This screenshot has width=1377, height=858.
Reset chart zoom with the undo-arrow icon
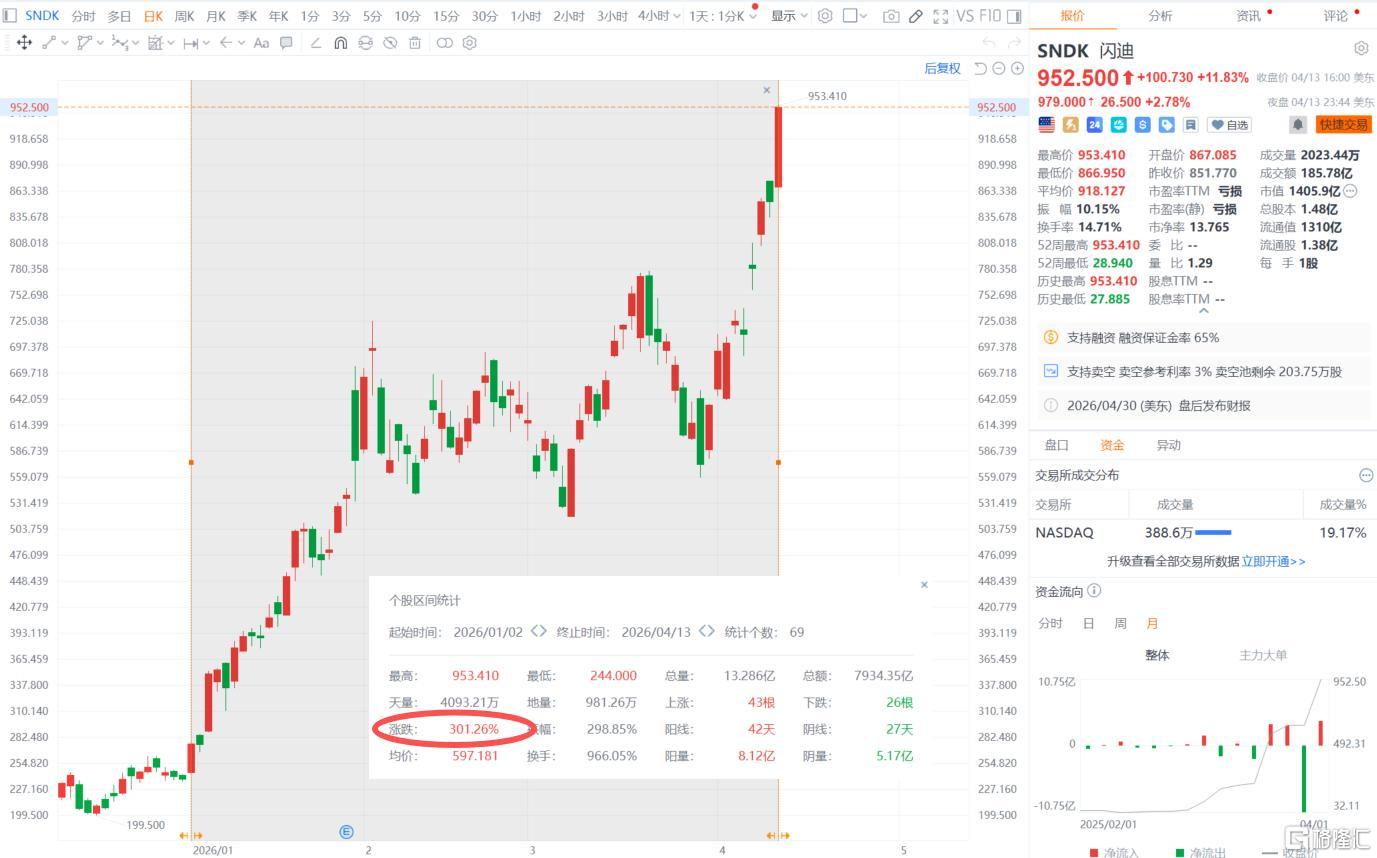pyautogui.click(x=980, y=68)
